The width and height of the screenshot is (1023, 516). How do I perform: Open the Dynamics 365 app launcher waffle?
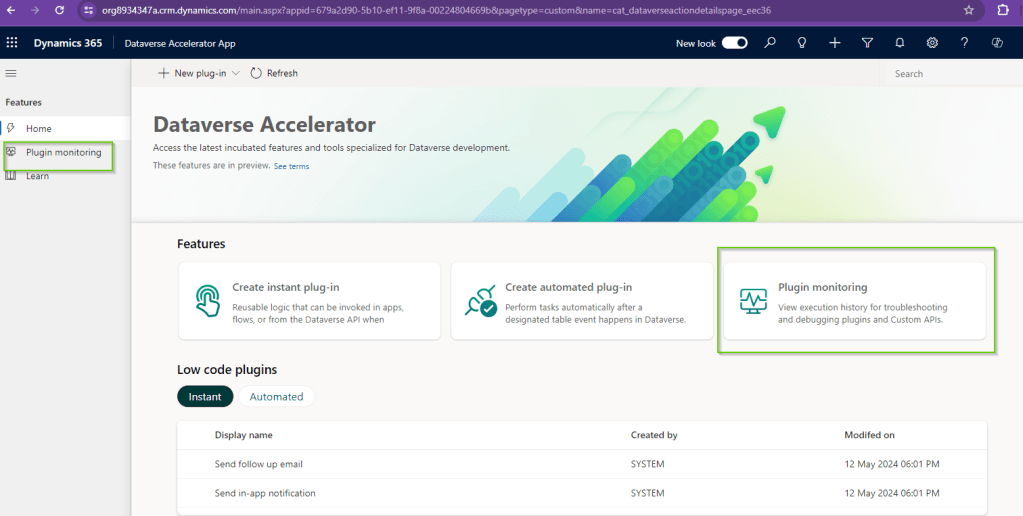click(12, 43)
